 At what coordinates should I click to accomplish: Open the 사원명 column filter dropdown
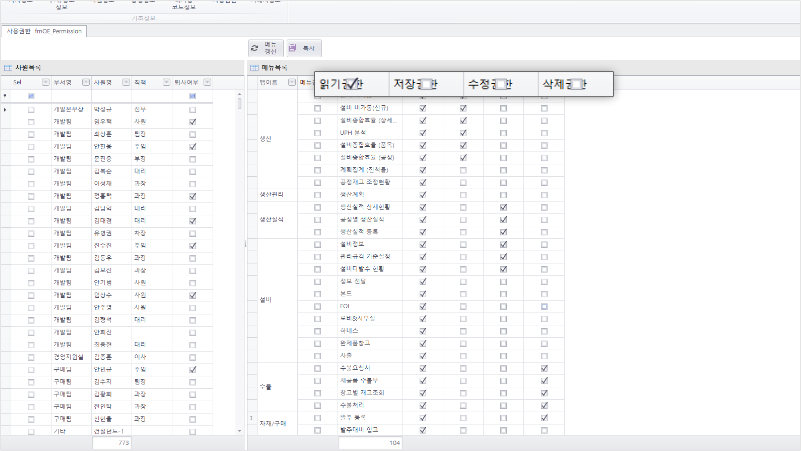point(126,82)
